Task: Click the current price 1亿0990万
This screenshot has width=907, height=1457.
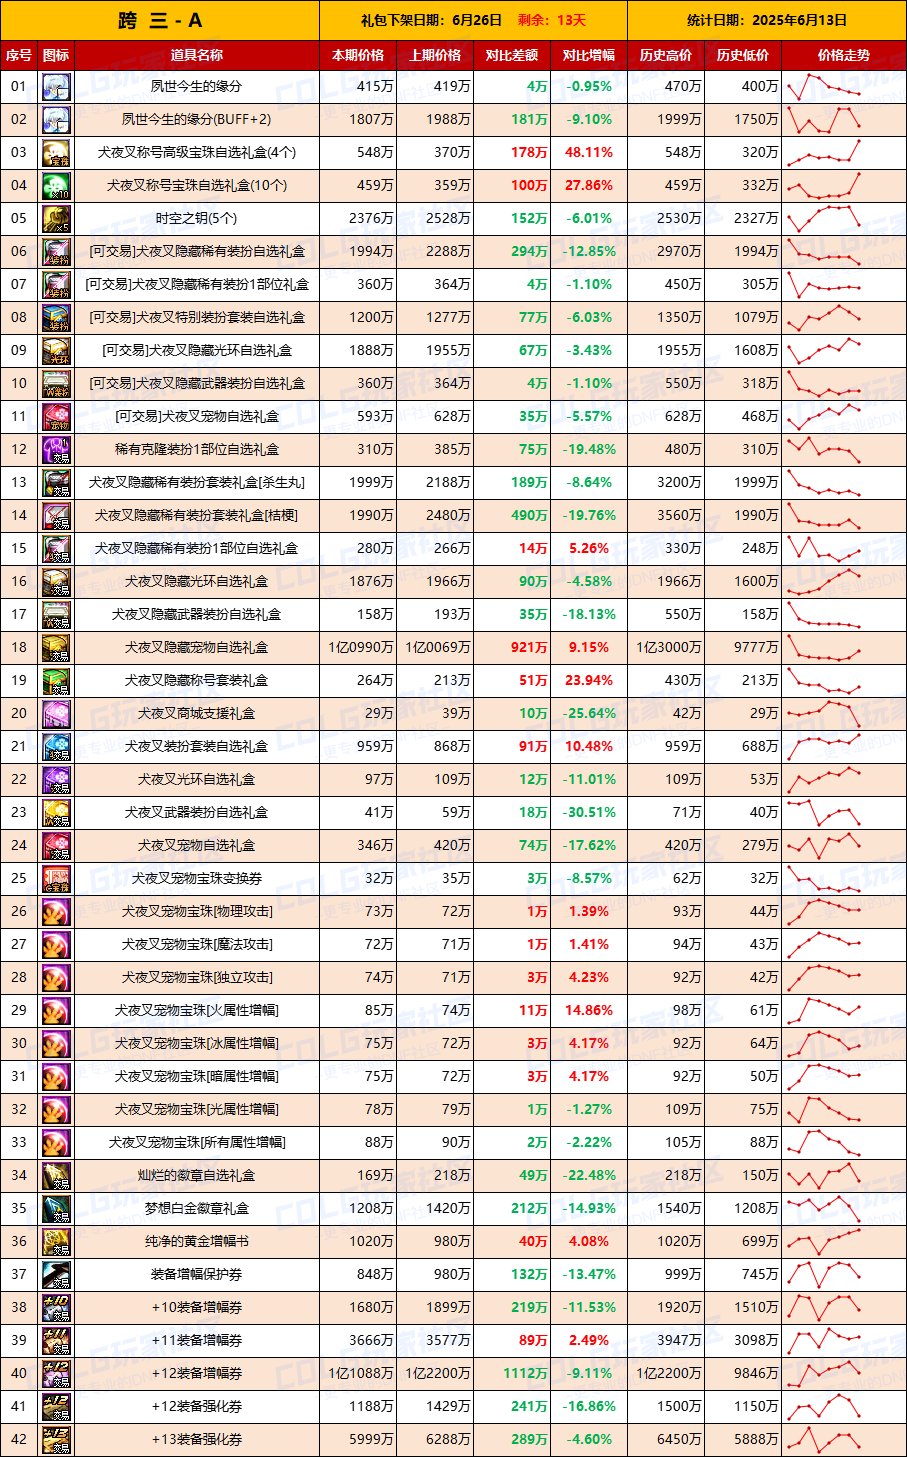Action: point(361,648)
